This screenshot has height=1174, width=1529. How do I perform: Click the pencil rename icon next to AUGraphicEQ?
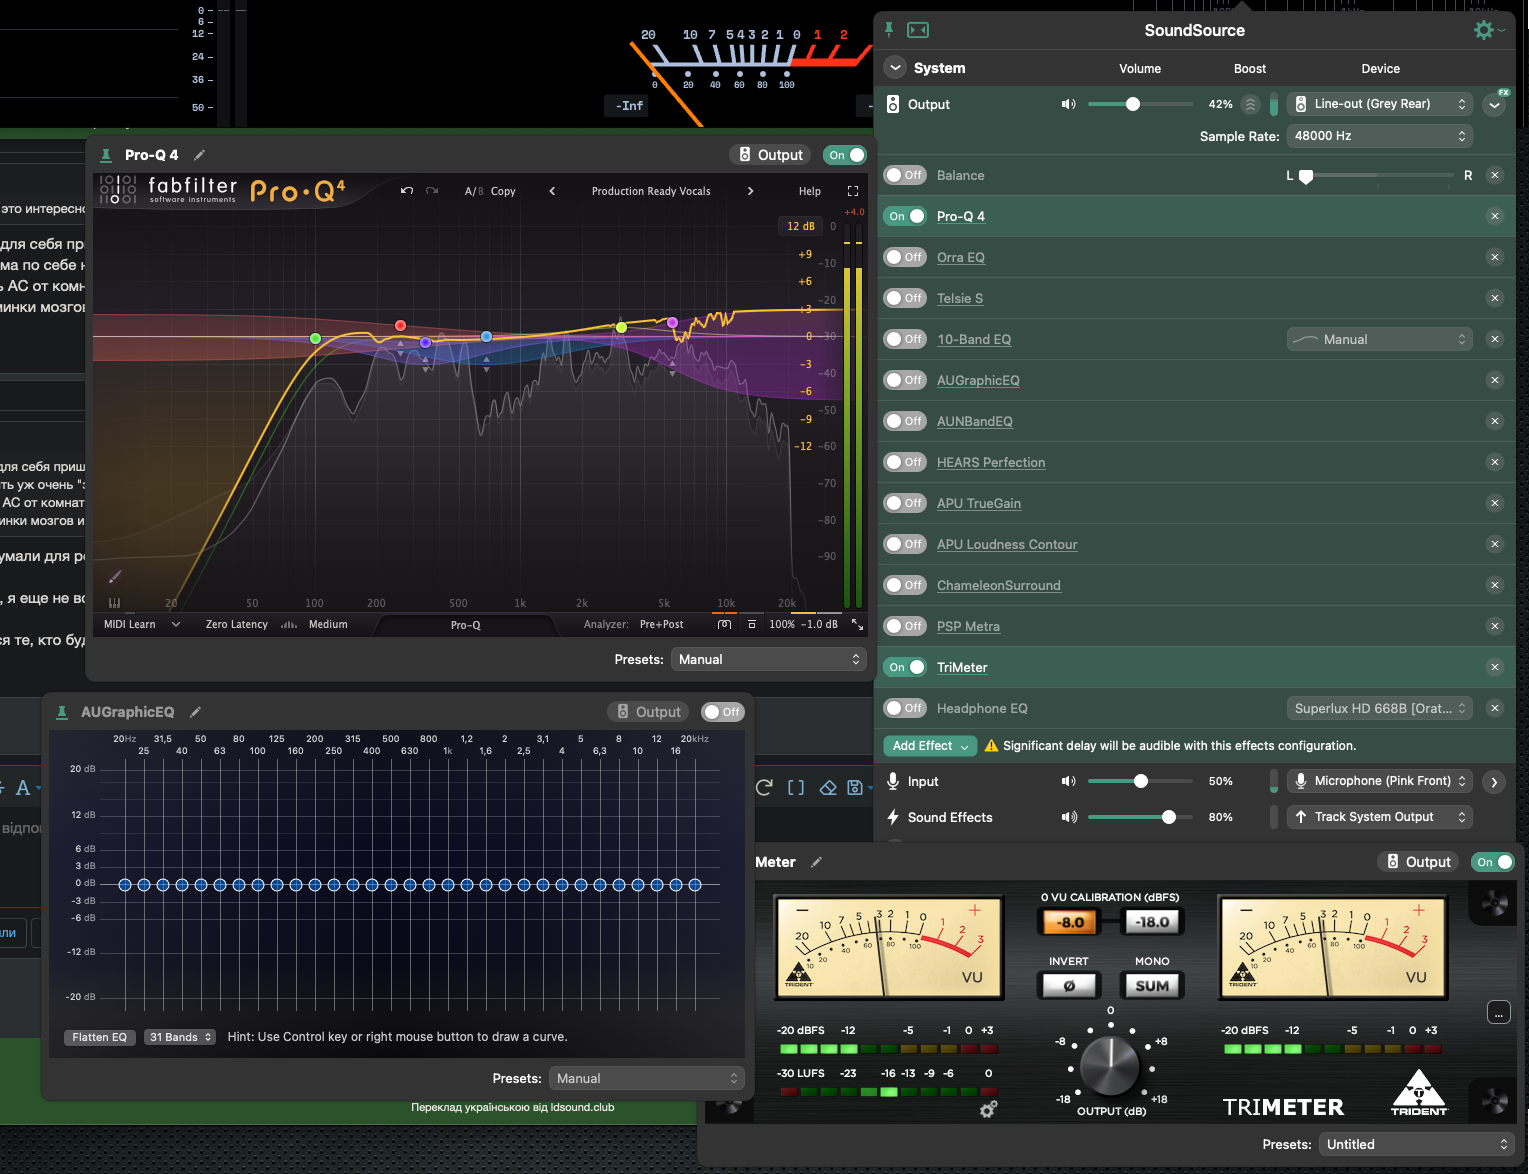(x=195, y=712)
